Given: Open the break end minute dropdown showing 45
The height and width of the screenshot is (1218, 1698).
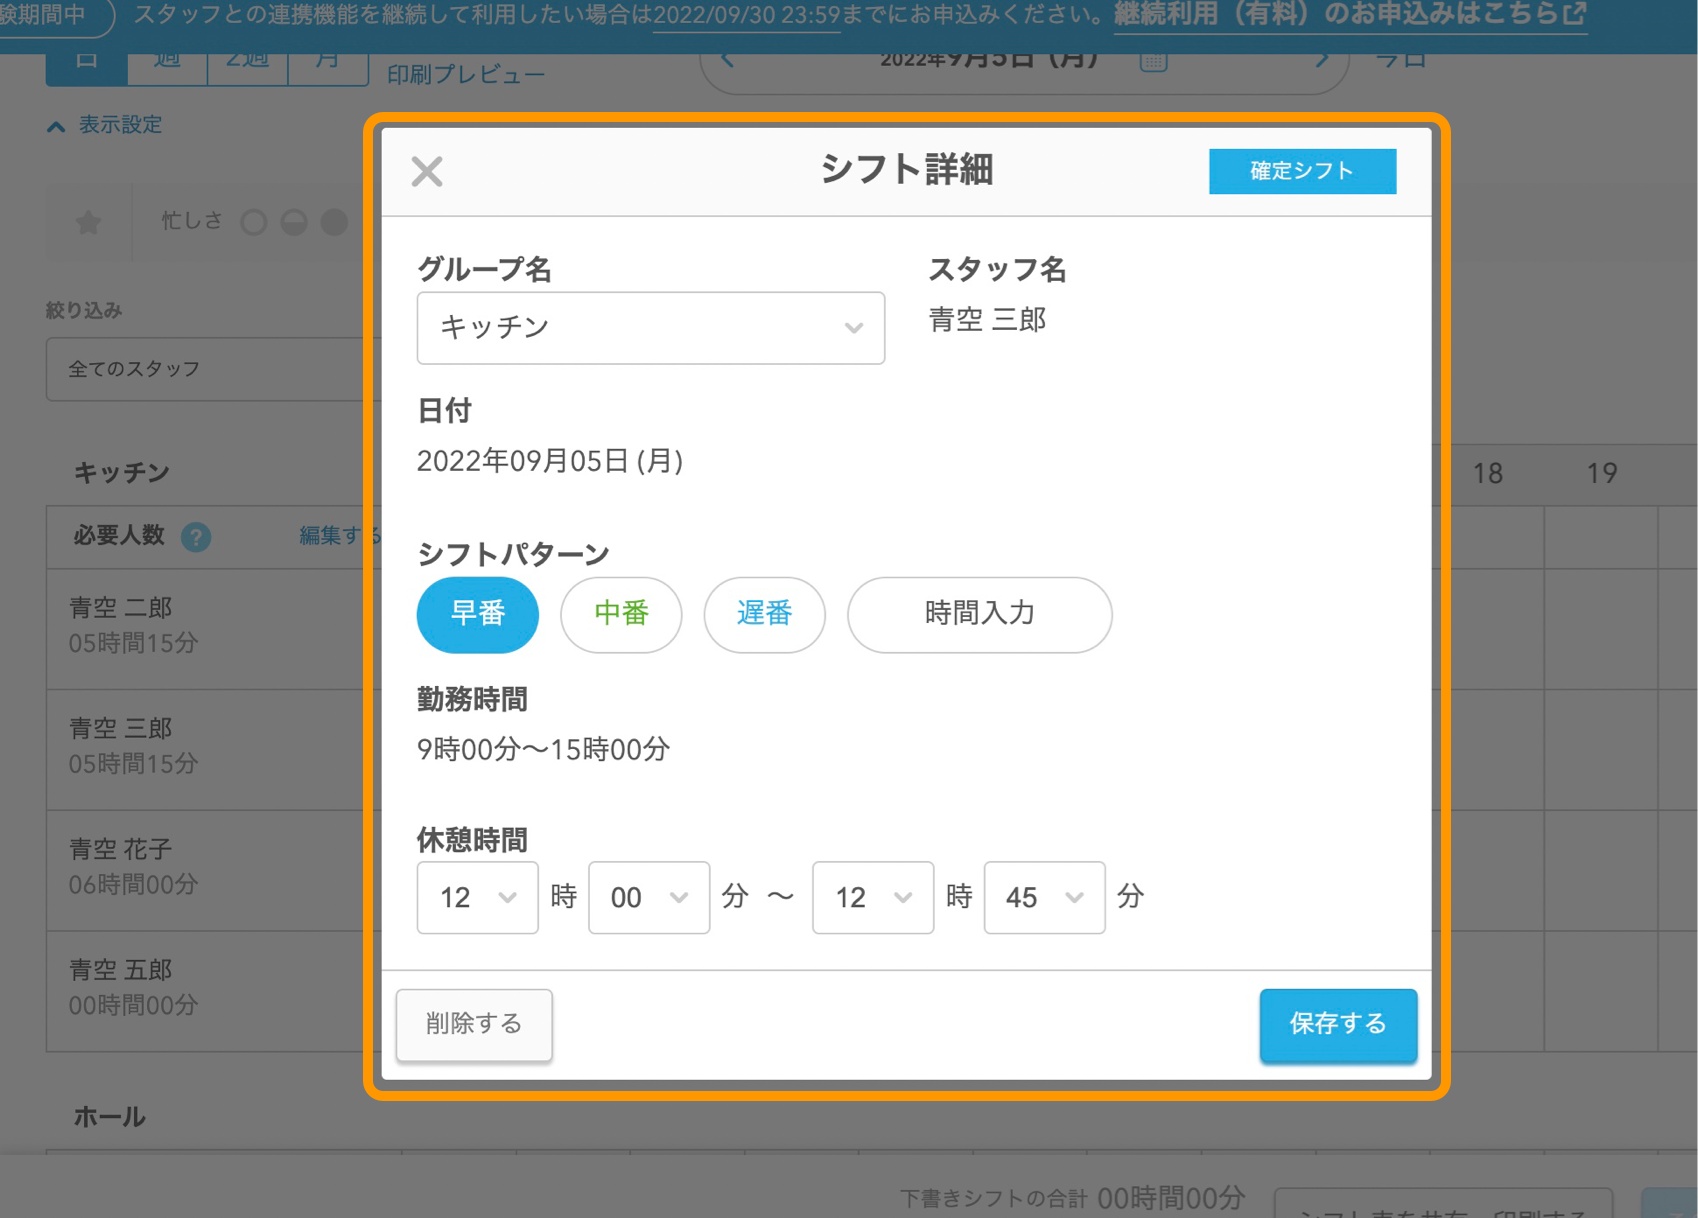Looking at the screenshot, I should point(1043,897).
